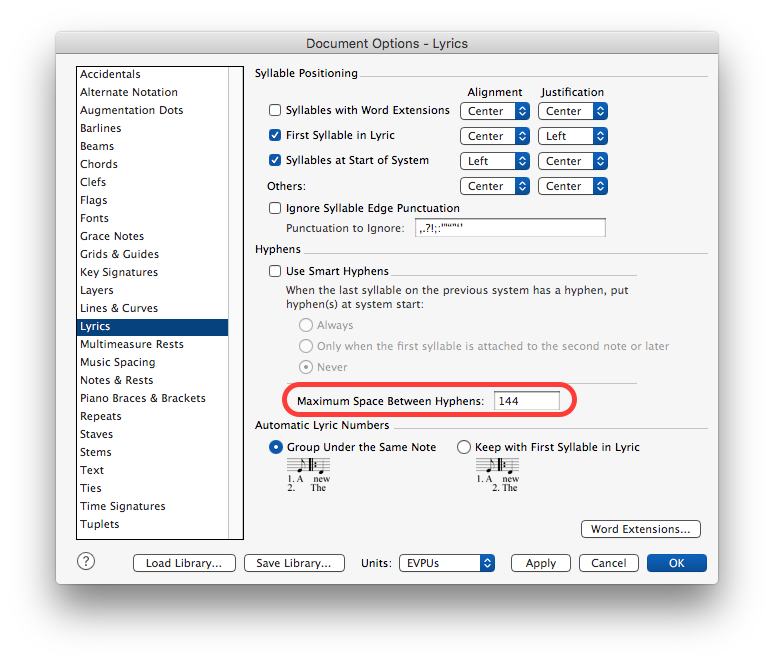
Task: Click the Punctuation to Ignore text field
Action: point(510,228)
